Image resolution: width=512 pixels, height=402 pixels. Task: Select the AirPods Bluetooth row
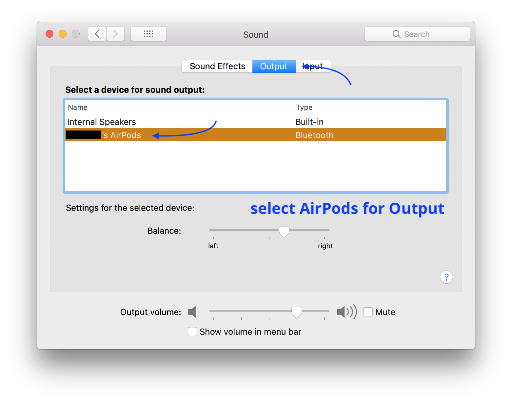pyautogui.click(x=256, y=135)
